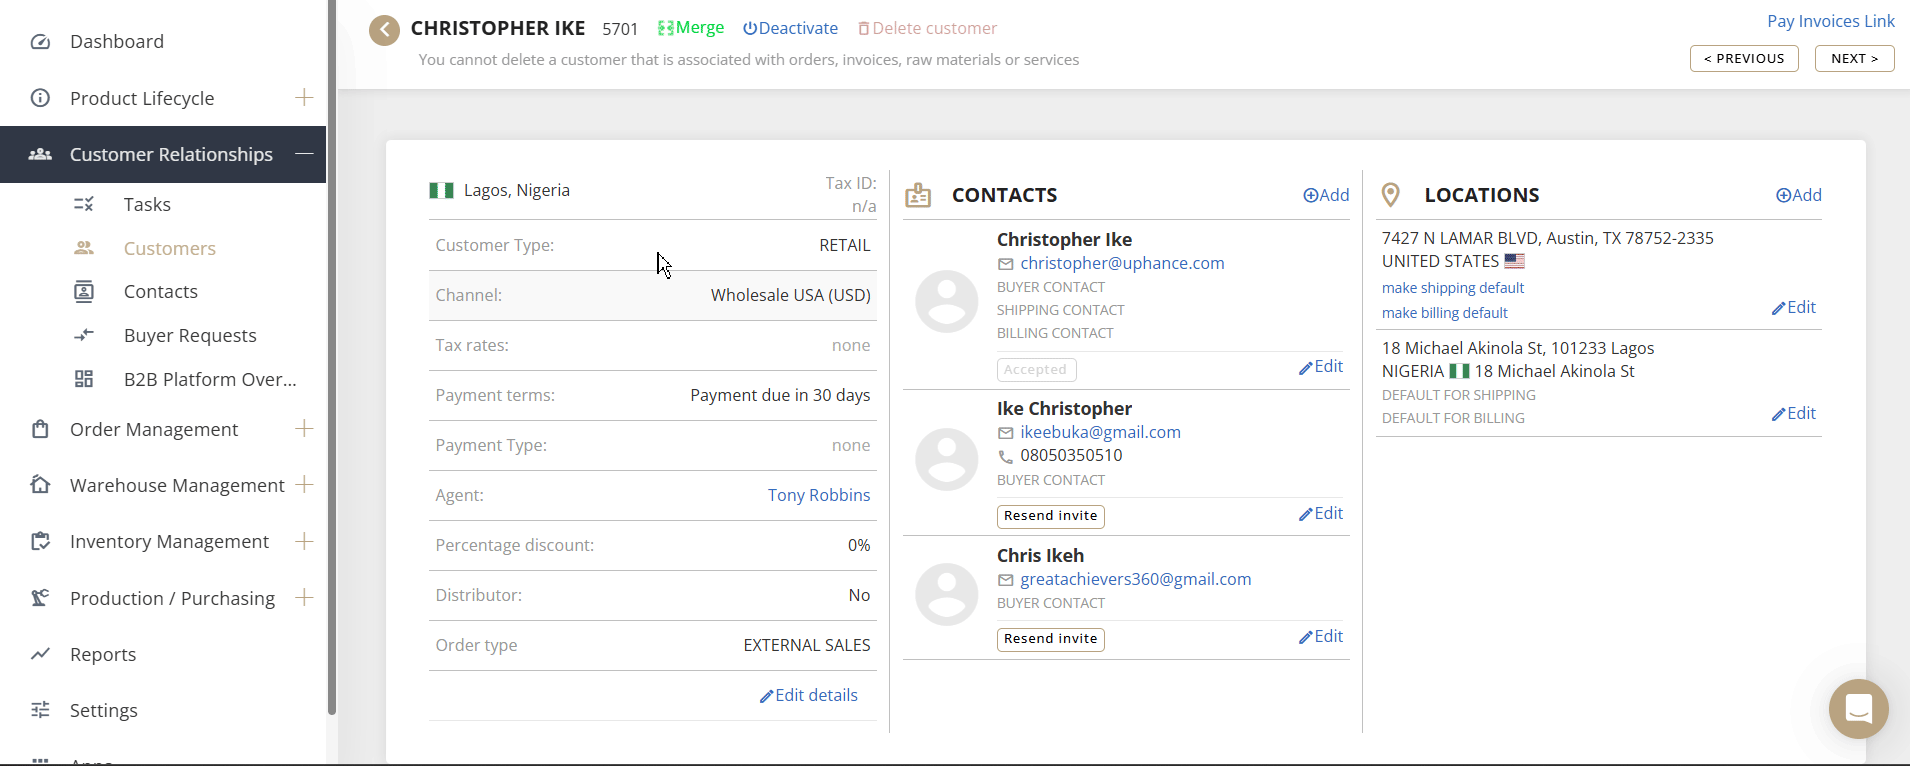The height and width of the screenshot is (766, 1910).
Task: Make Austin address the shipping default
Action: click(1452, 288)
